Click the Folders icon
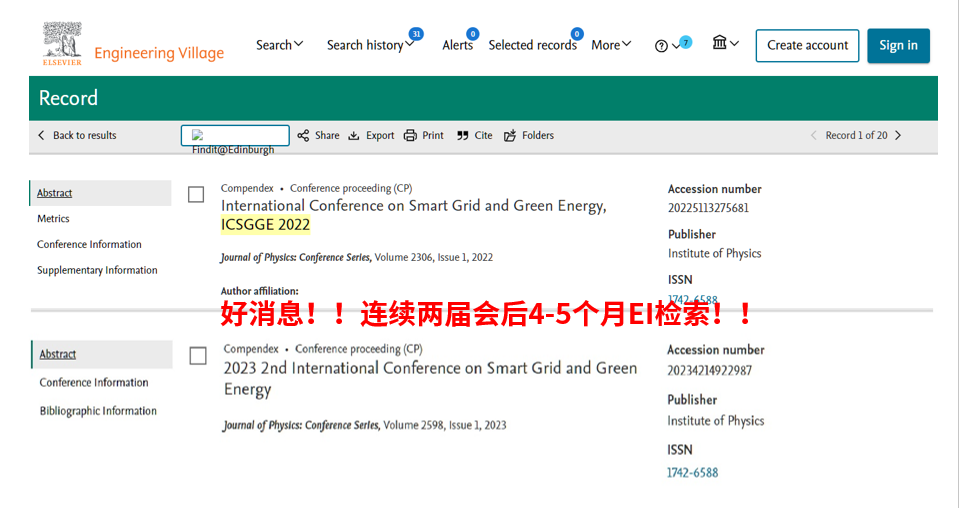 (510, 136)
